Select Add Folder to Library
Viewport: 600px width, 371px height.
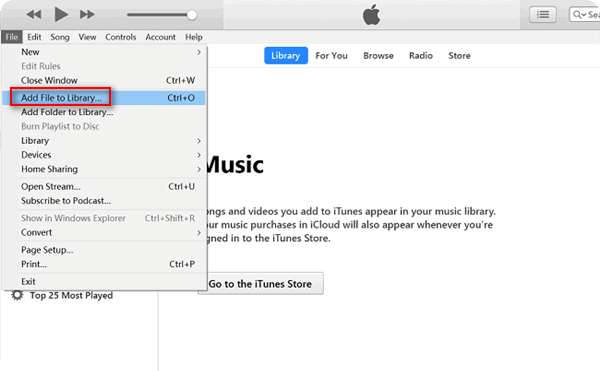[x=104, y=112]
